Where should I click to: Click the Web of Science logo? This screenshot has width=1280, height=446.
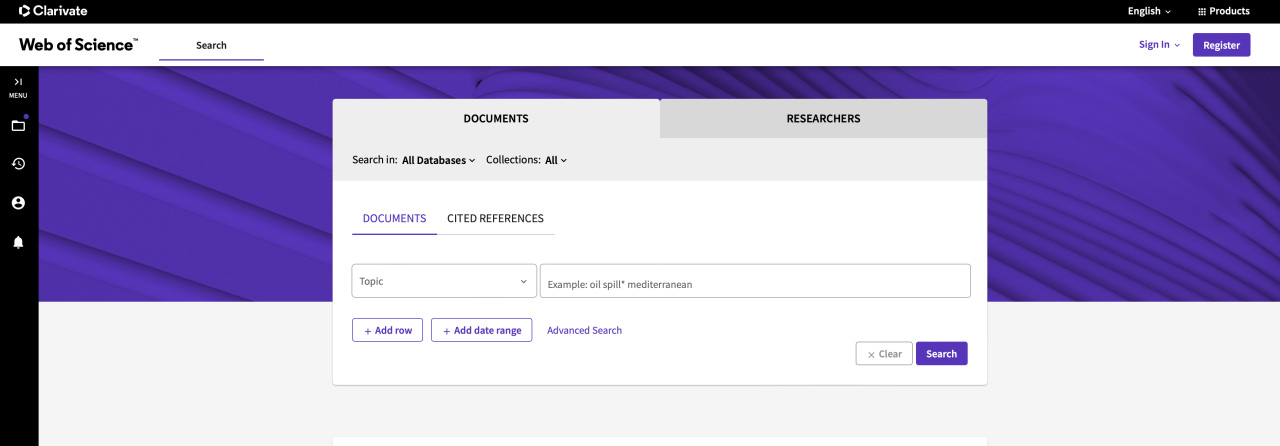[78, 45]
